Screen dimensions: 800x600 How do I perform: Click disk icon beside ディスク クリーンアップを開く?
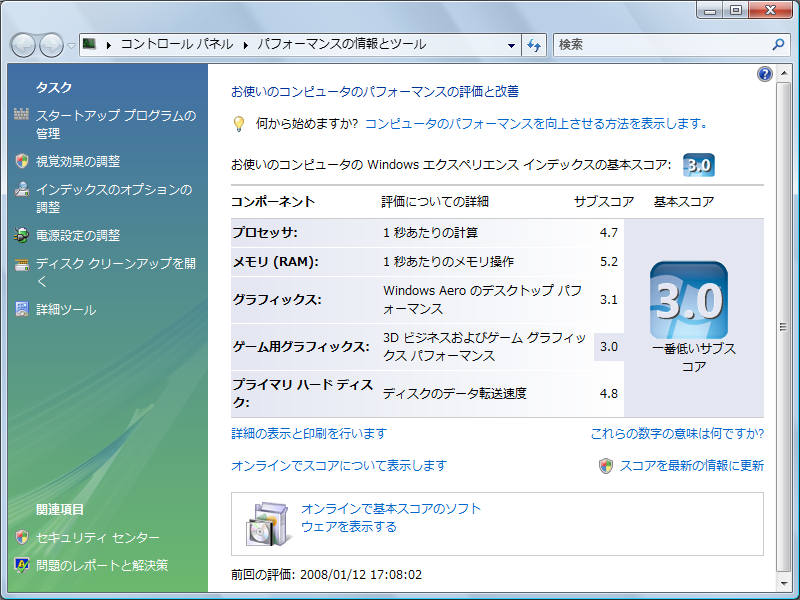coord(21,264)
